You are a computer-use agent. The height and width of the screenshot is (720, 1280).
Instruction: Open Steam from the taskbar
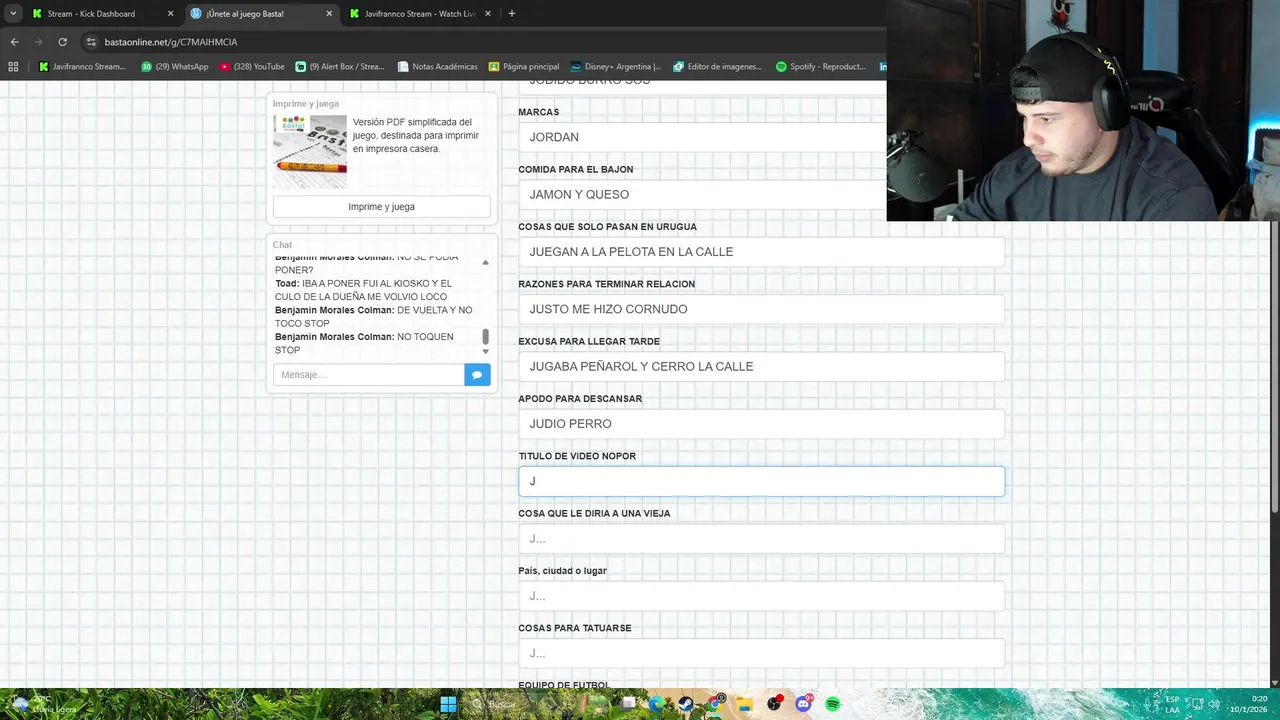click(686, 704)
